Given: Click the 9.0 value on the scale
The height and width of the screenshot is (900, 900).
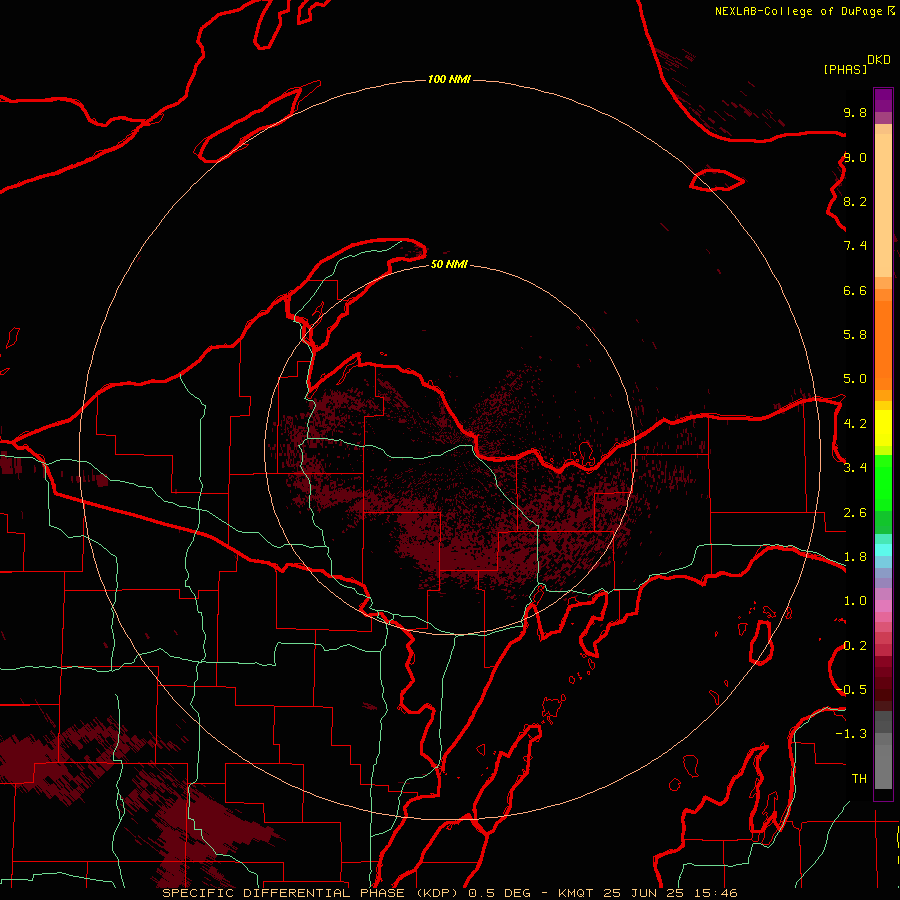Looking at the screenshot, I should (x=855, y=157).
